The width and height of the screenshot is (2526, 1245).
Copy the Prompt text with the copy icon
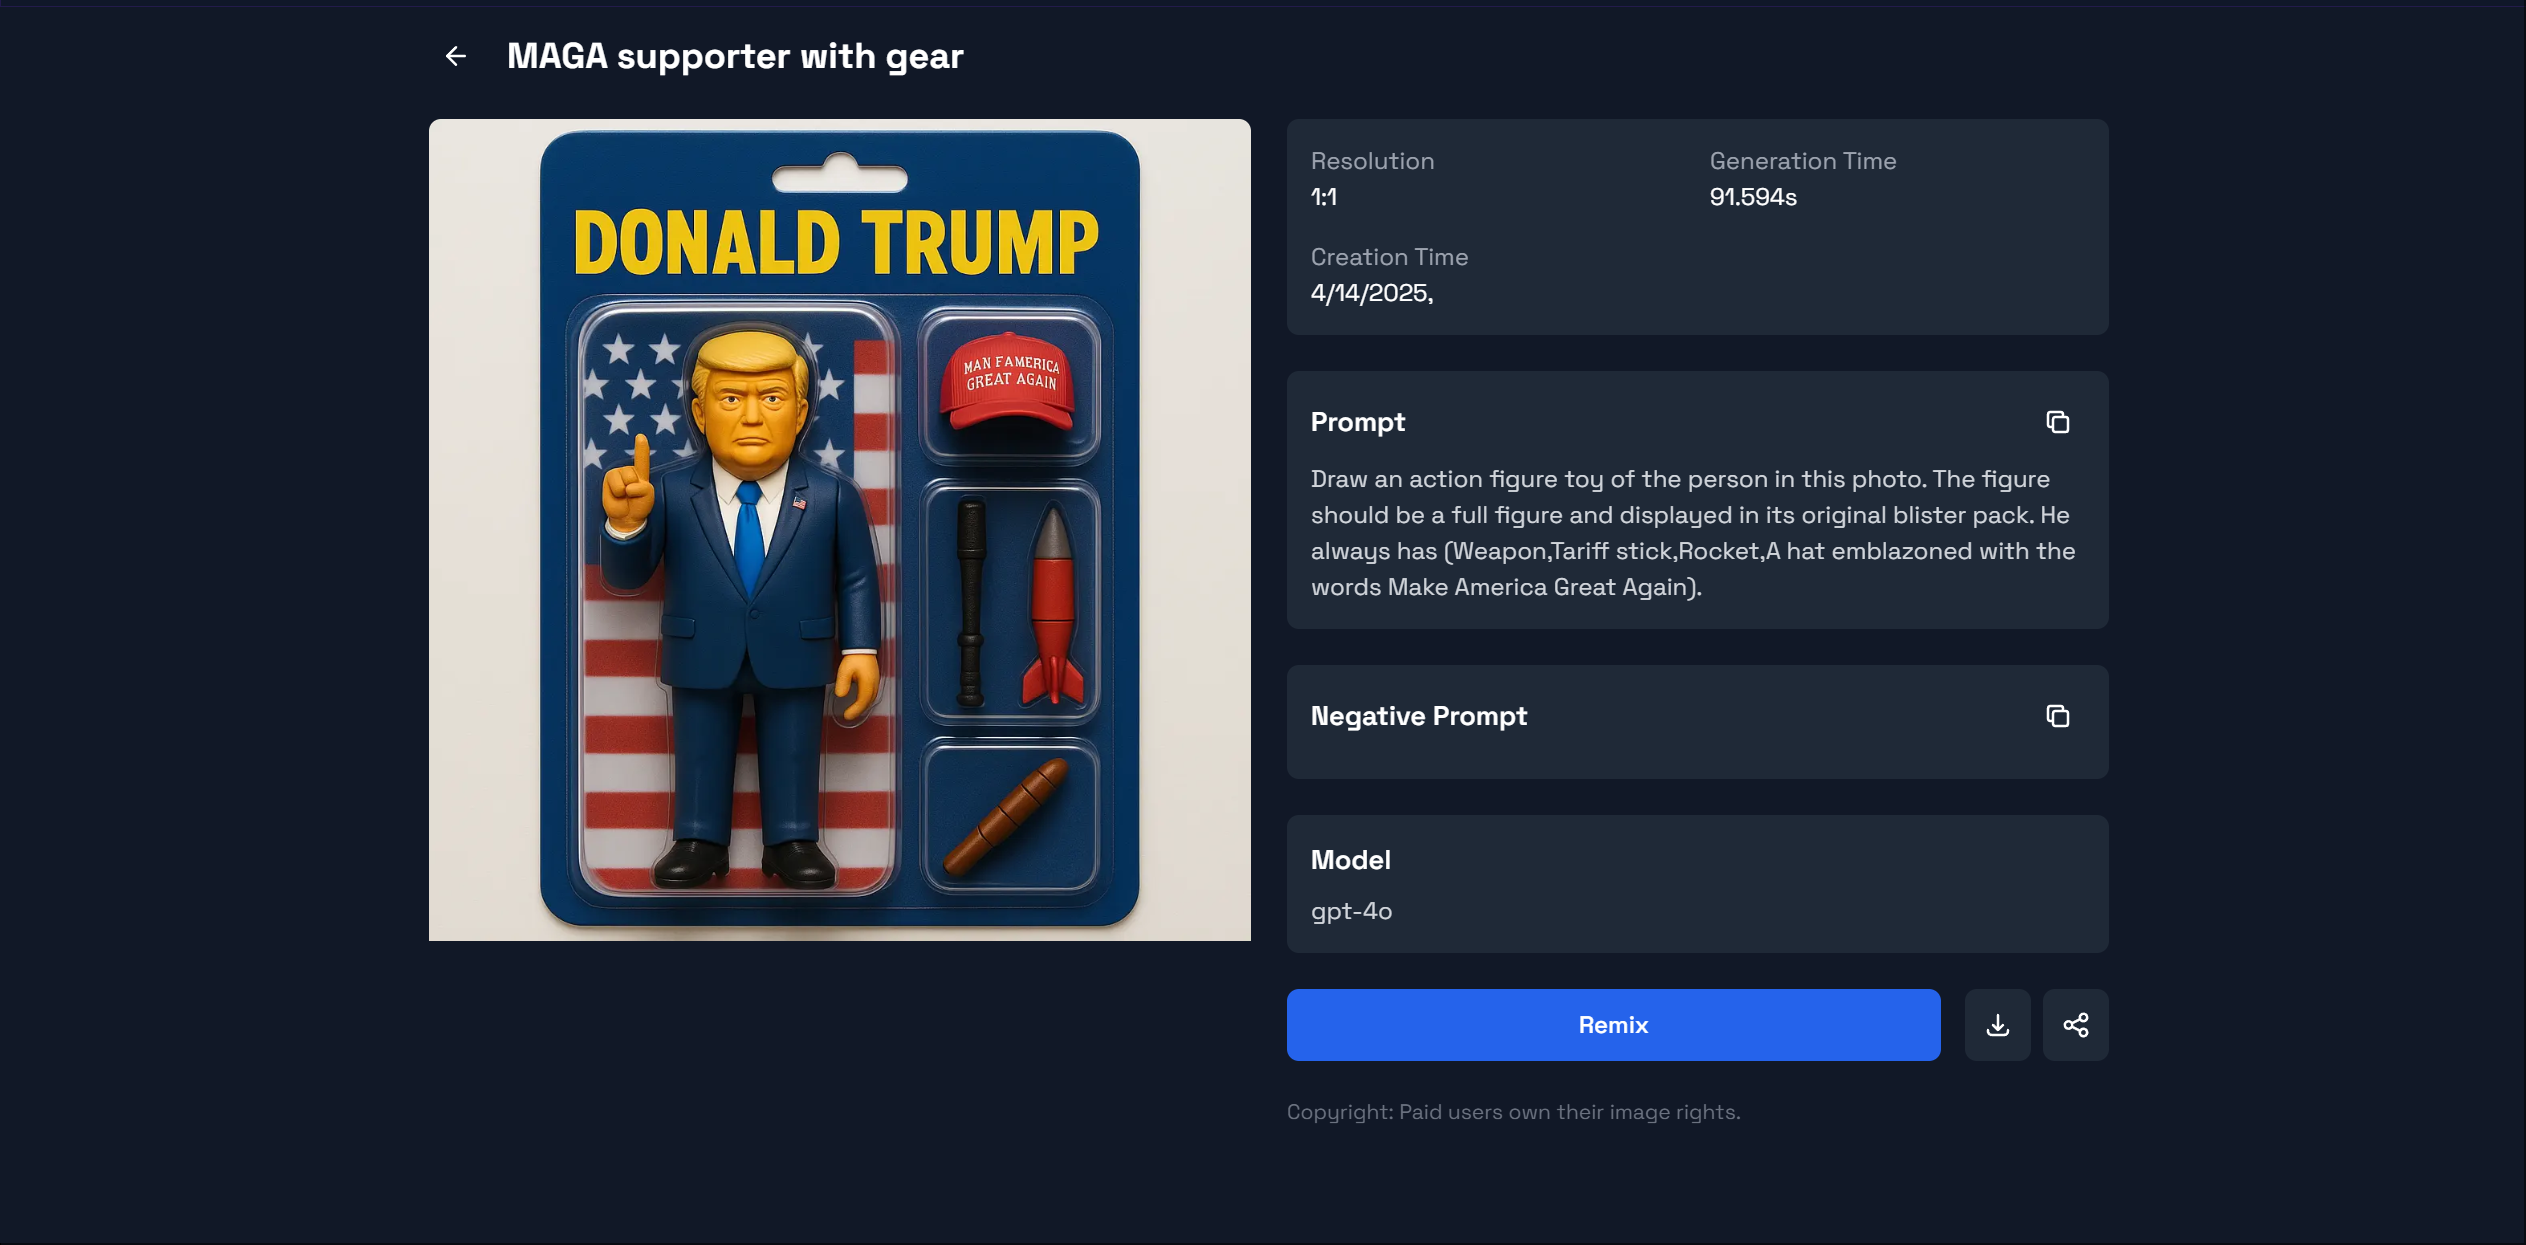[2057, 422]
